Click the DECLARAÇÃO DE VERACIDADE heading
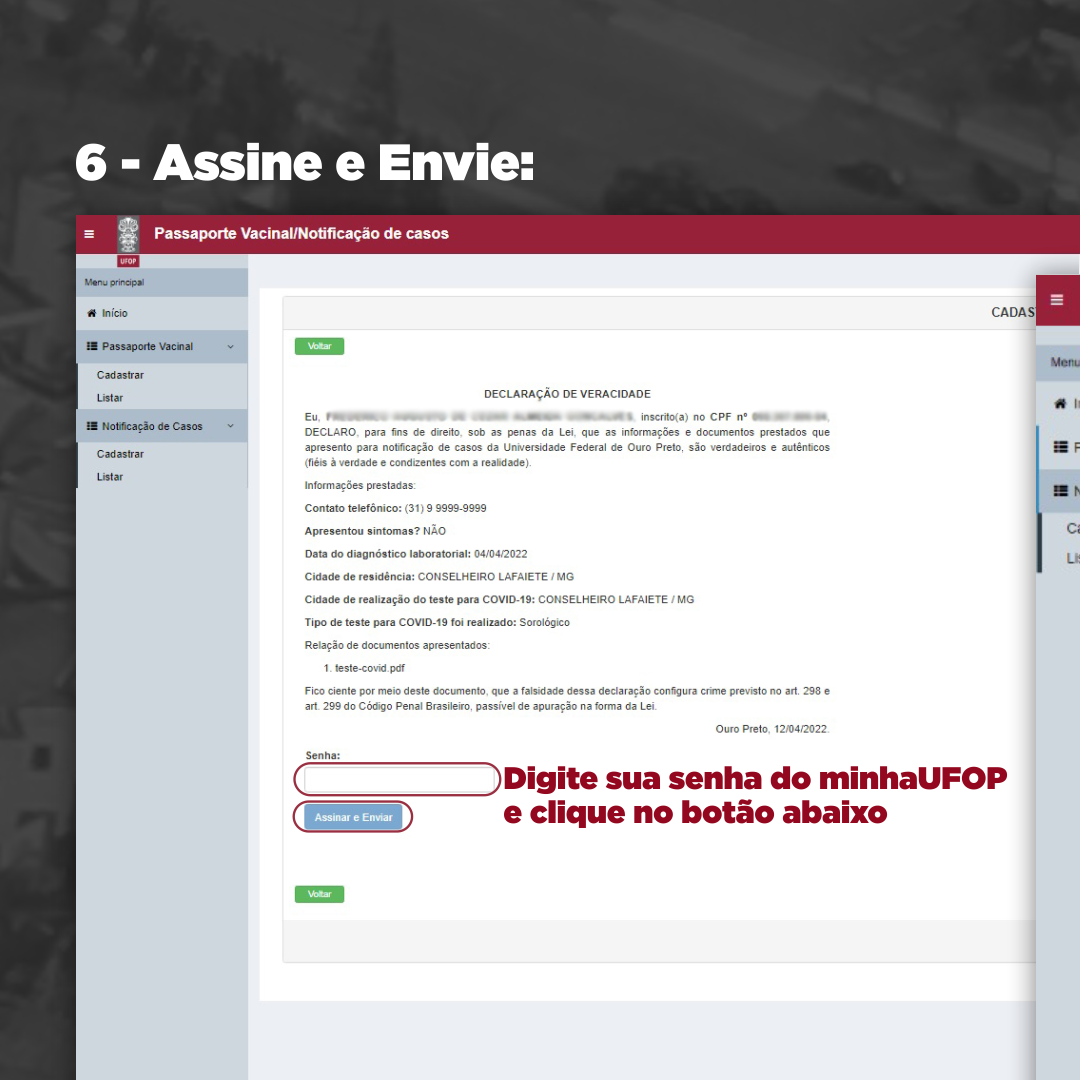1080x1080 pixels. pos(568,394)
